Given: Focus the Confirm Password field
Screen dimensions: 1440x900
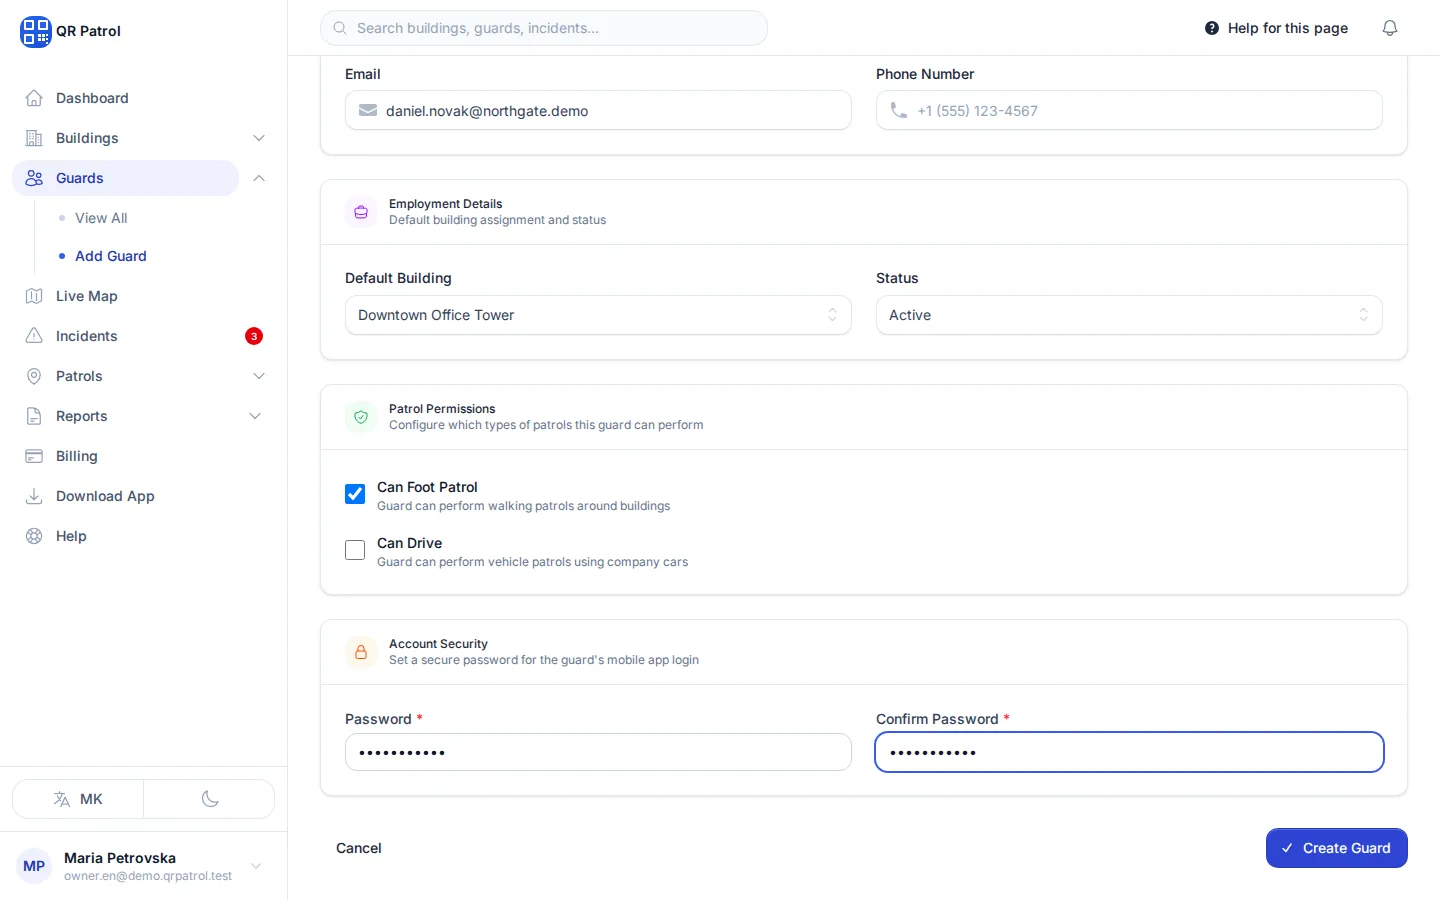Looking at the screenshot, I should [1129, 752].
